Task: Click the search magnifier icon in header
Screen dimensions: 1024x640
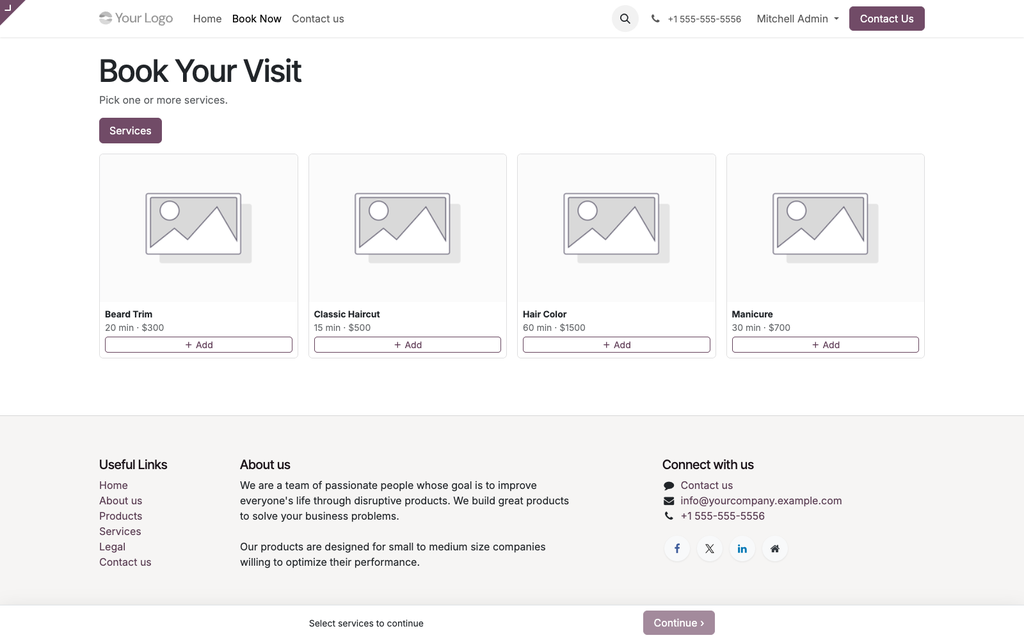Action: tap(625, 19)
